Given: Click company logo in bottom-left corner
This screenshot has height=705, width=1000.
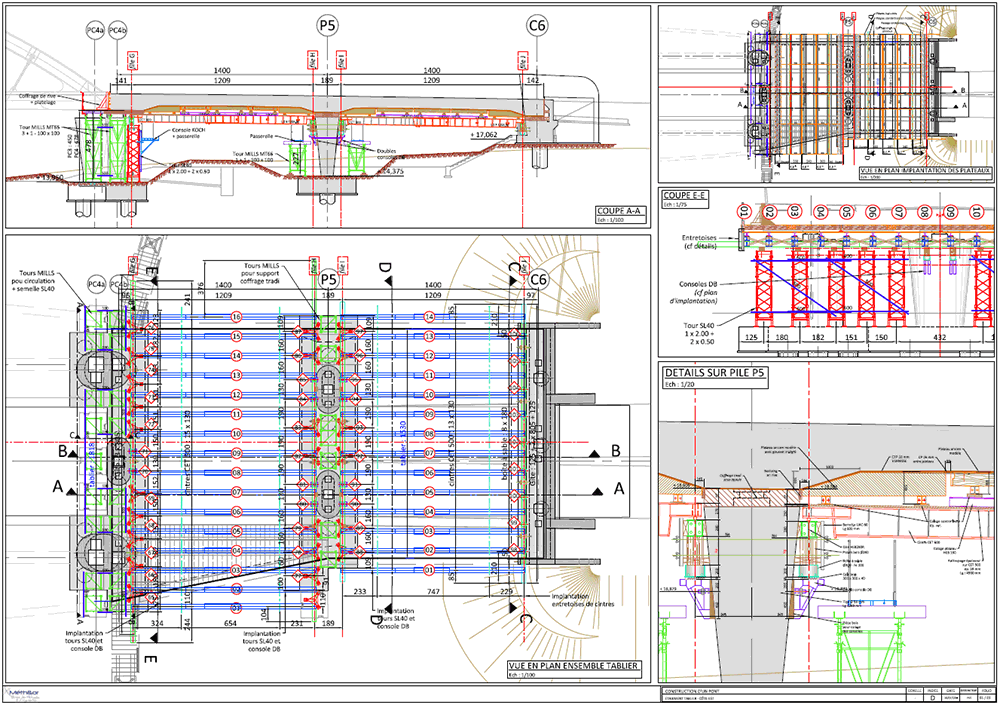Looking at the screenshot, I should click(x=24, y=694).
